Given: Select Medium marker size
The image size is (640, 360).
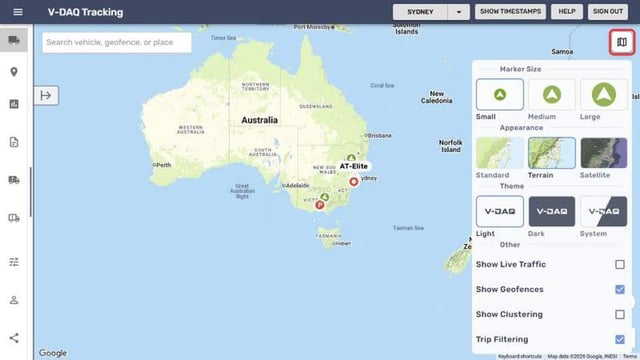Looking at the screenshot, I should 551,95.
